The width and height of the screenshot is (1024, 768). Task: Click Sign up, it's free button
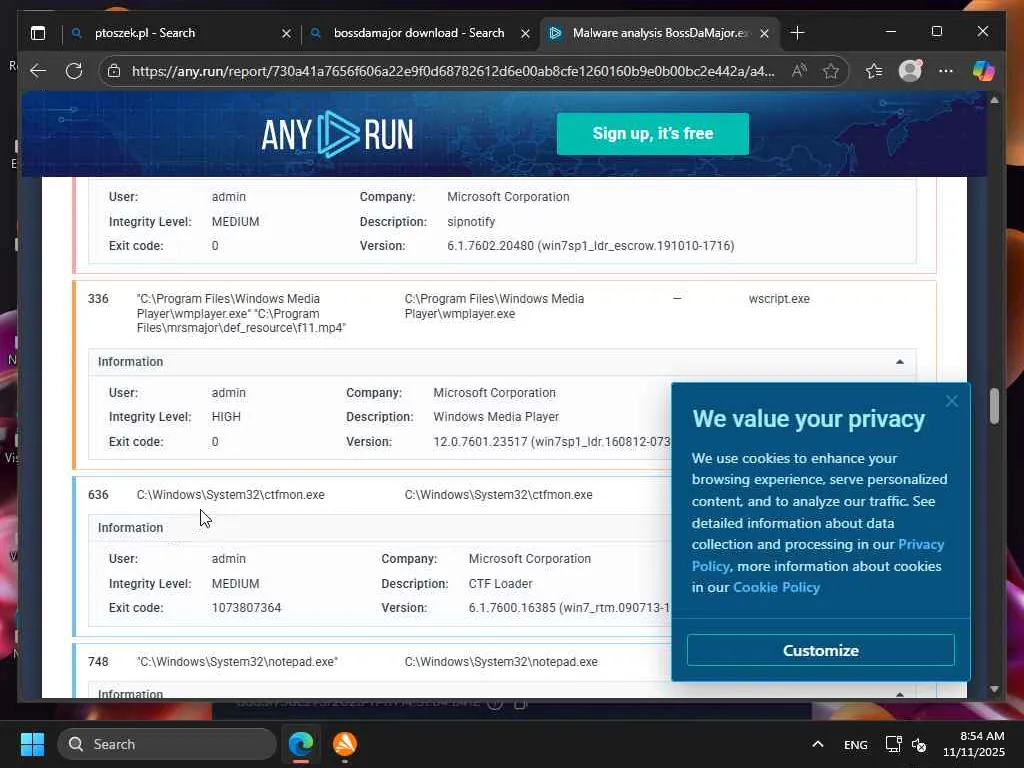tap(652, 134)
